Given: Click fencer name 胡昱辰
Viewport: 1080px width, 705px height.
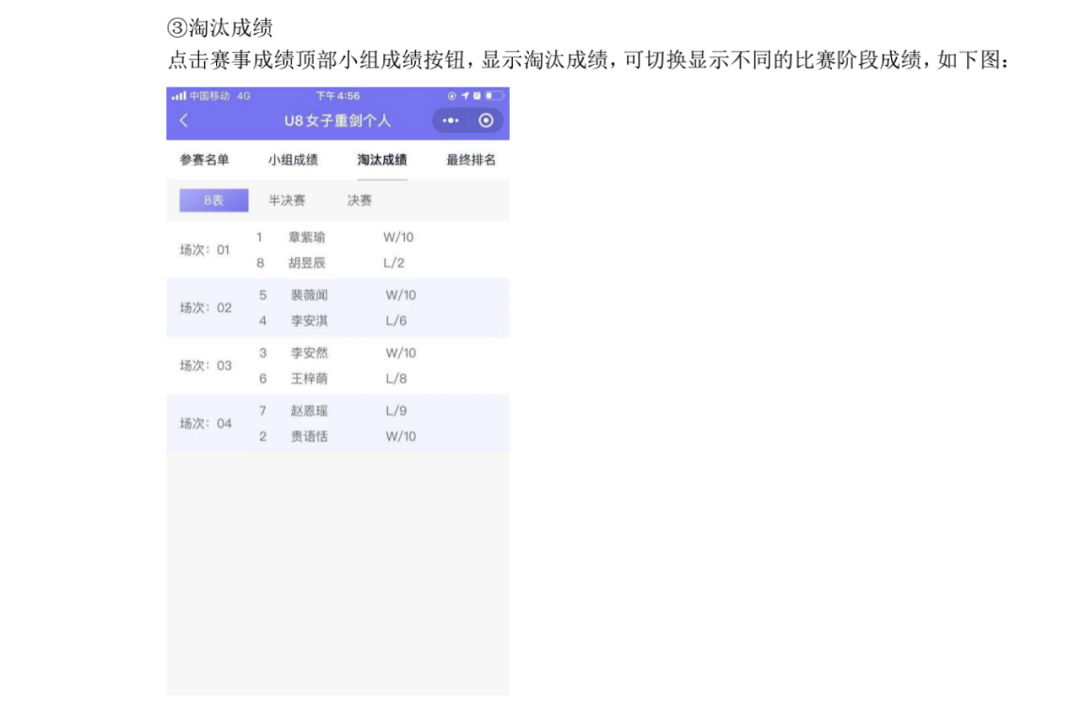Looking at the screenshot, I should [307, 263].
